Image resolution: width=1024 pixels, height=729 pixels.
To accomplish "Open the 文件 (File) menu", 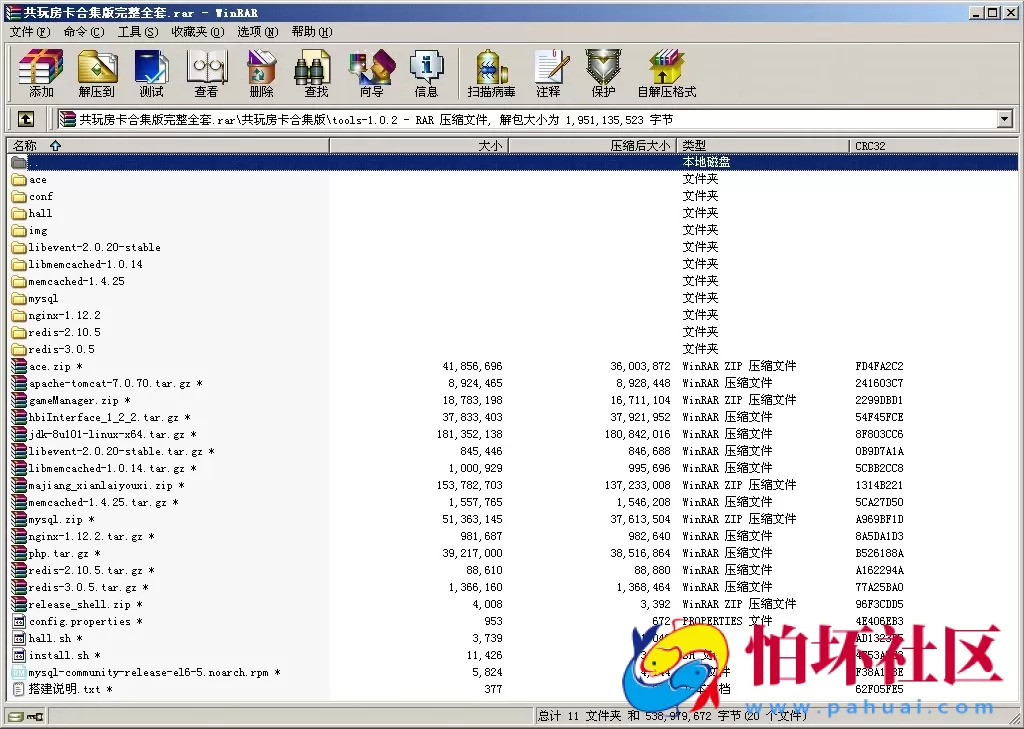I will 29,31.
